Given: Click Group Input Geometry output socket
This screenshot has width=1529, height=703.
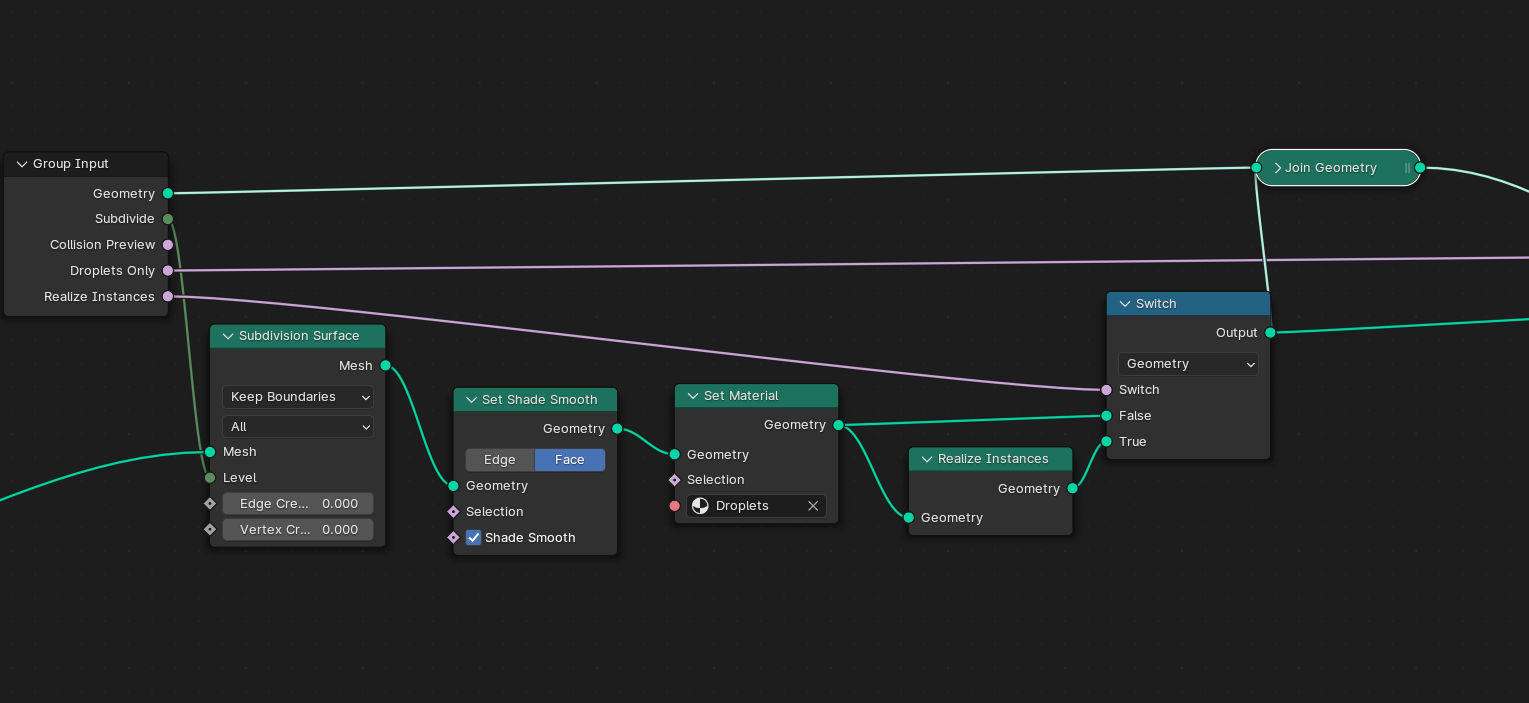Looking at the screenshot, I should pyautogui.click(x=168, y=193).
